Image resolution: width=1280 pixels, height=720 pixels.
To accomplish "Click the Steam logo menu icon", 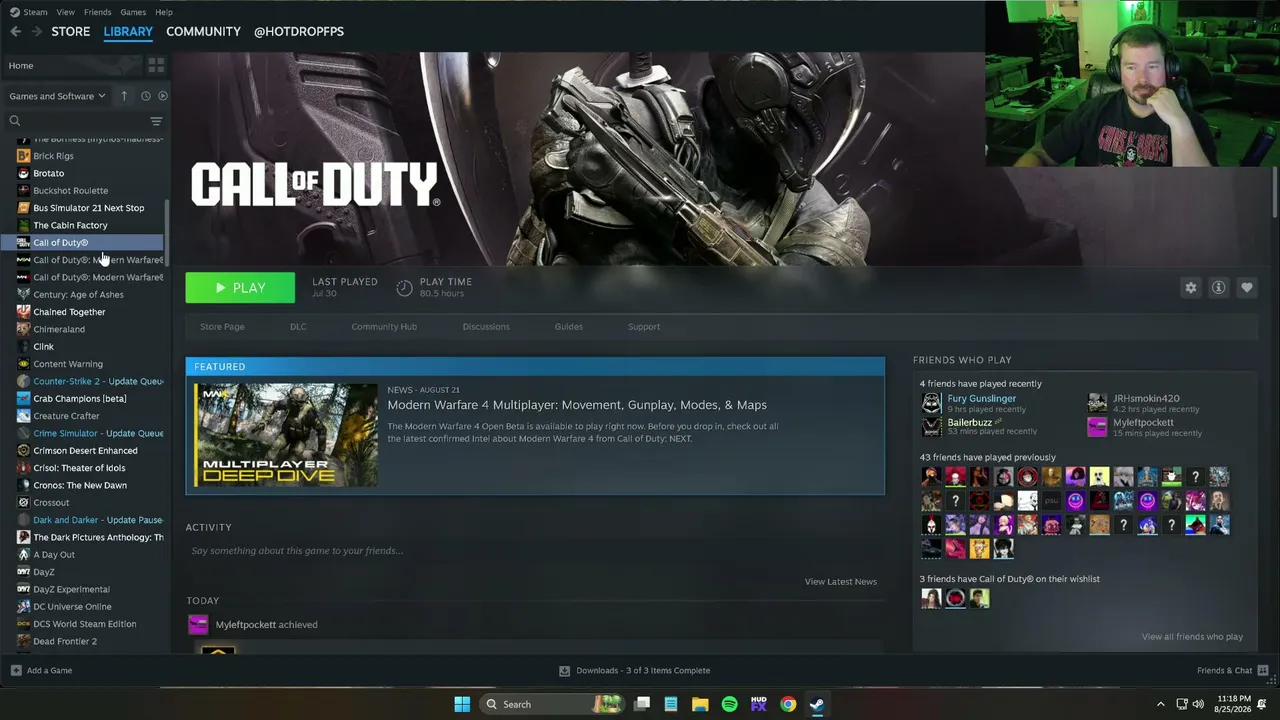I will click(14, 12).
